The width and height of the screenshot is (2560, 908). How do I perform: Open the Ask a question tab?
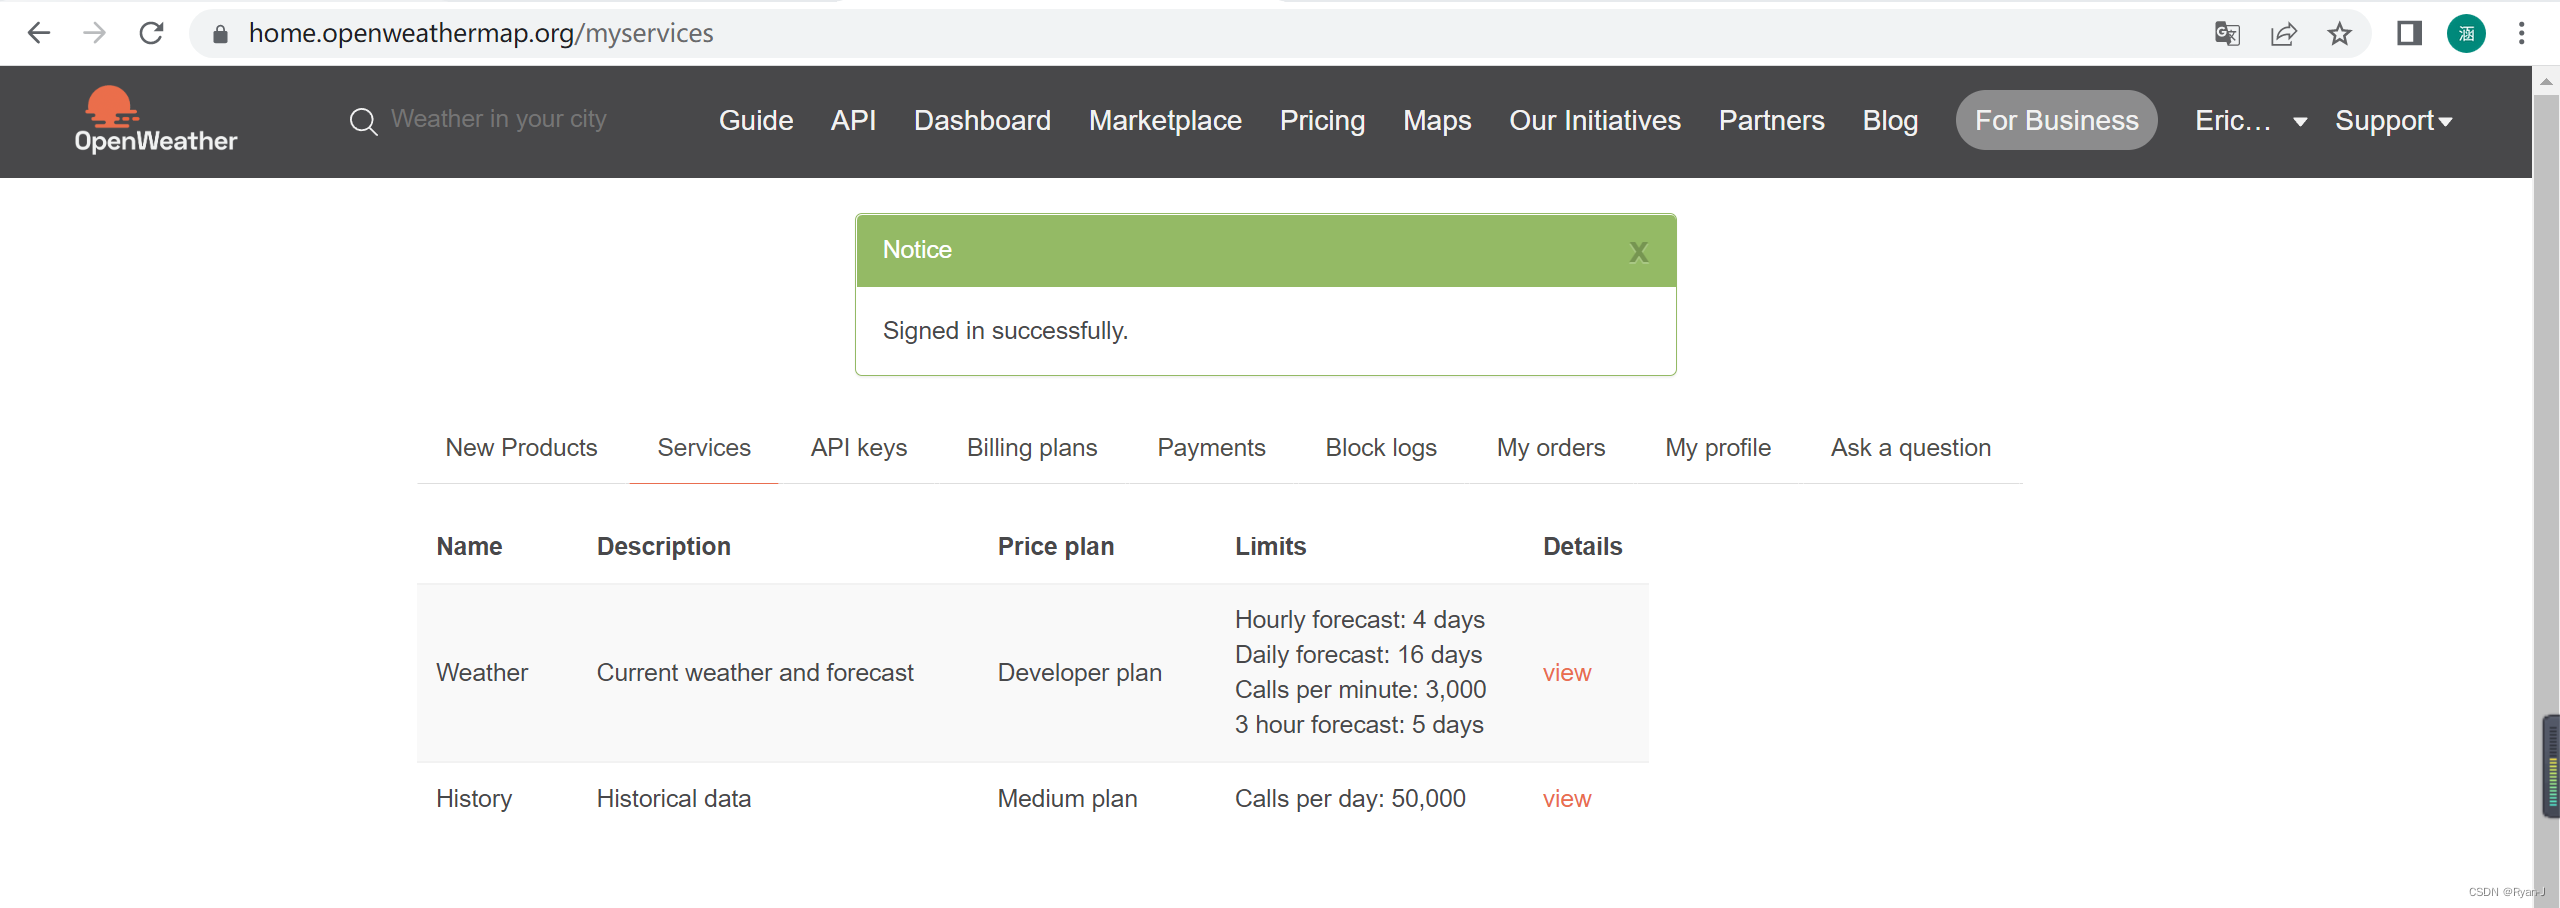coord(1911,447)
